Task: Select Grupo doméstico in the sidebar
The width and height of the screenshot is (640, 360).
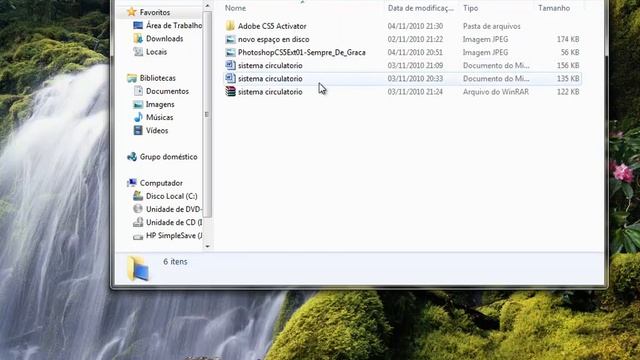Action: click(x=169, y=157)
